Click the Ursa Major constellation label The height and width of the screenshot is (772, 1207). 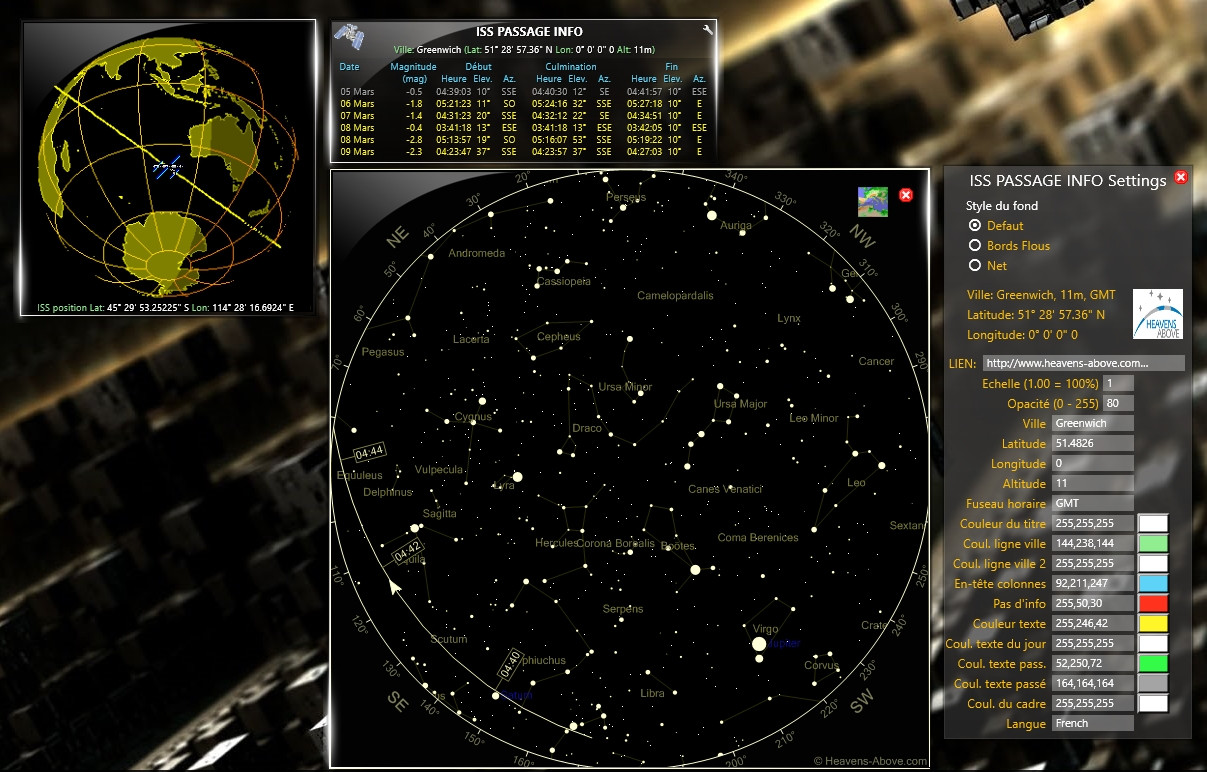coord(741,404)
